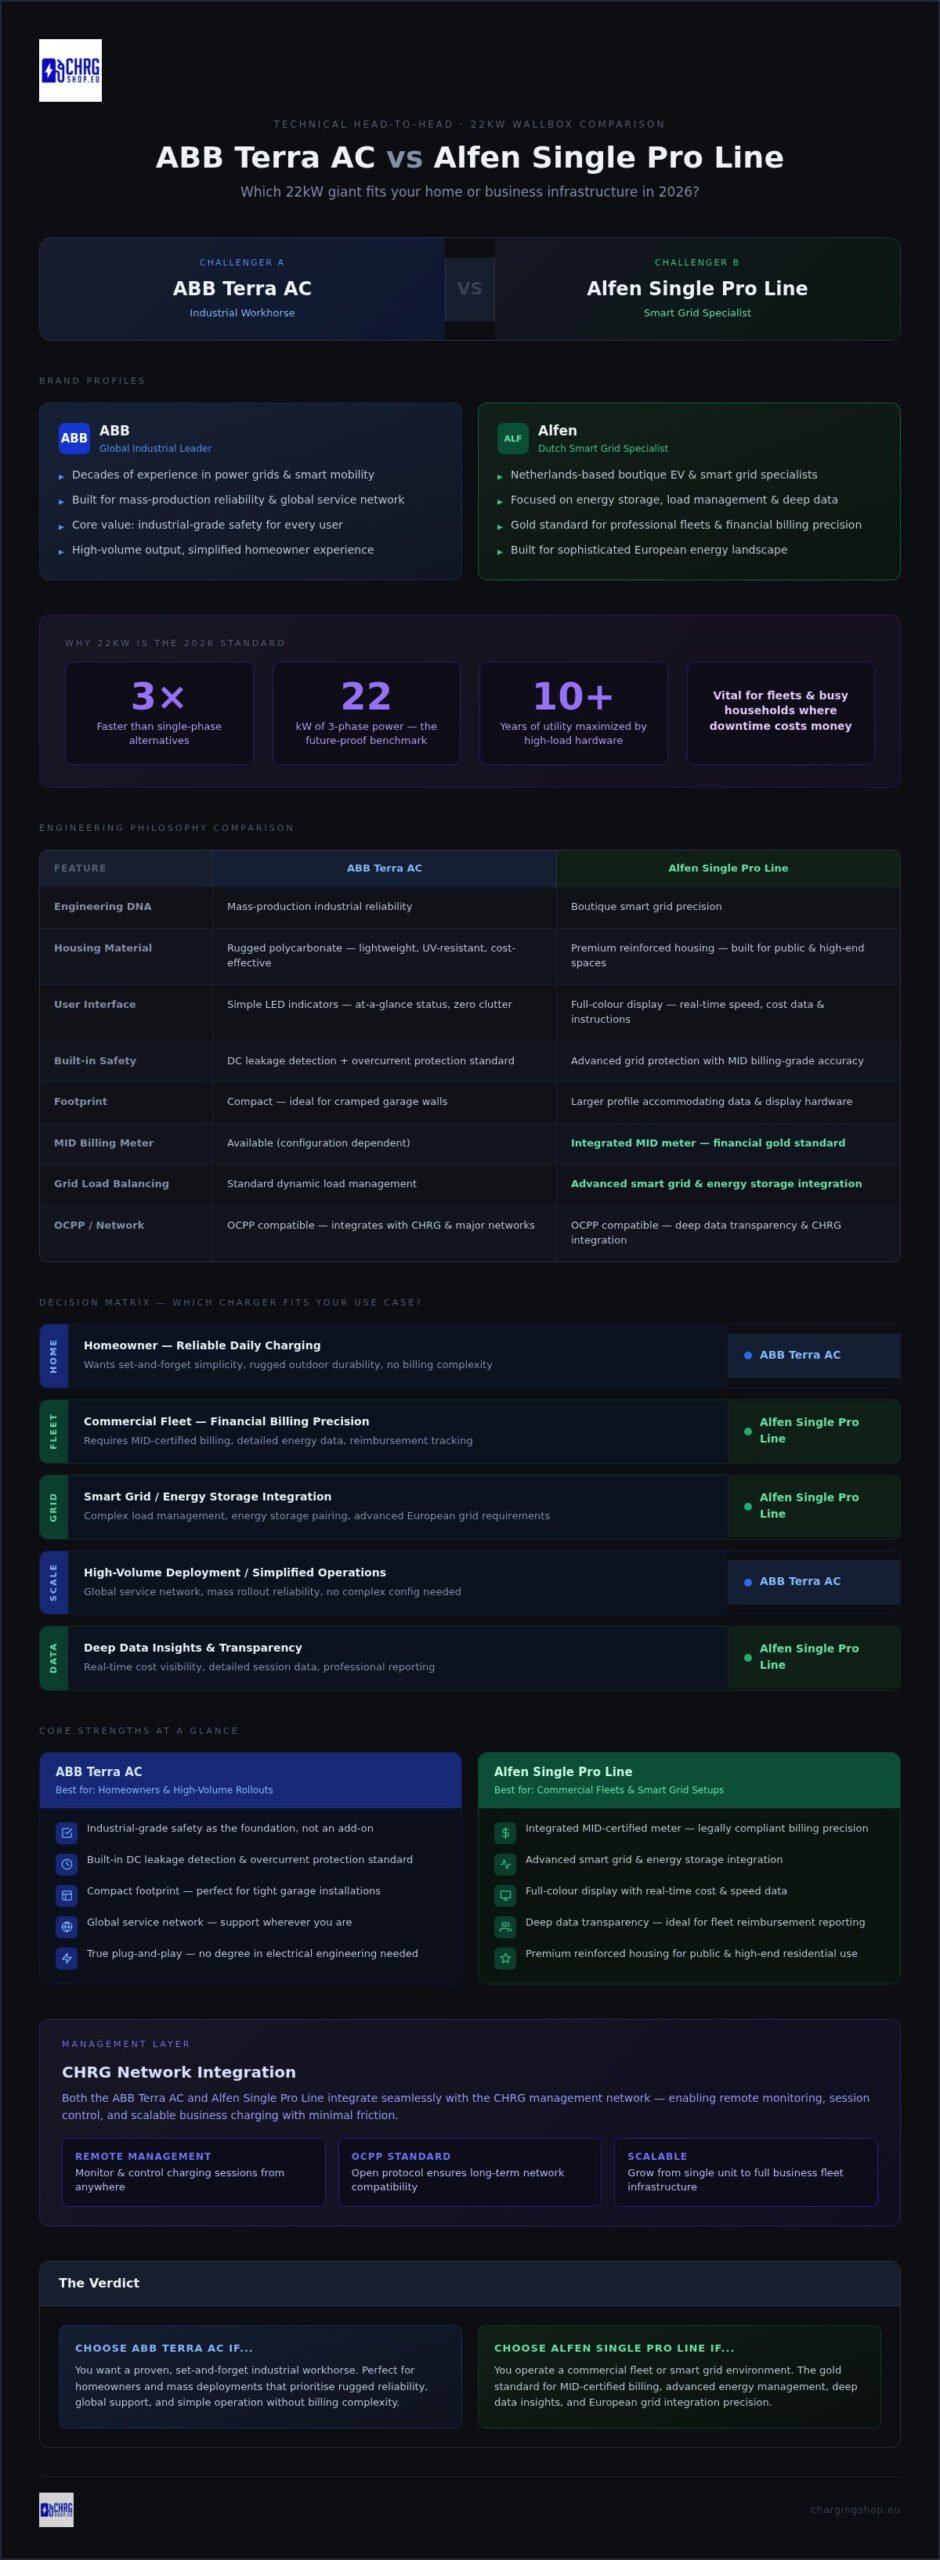The height and width of the screenshot is (2560, 940).
Task: Click the 'Housing Material' feature row label
Action: coord(103,948)
